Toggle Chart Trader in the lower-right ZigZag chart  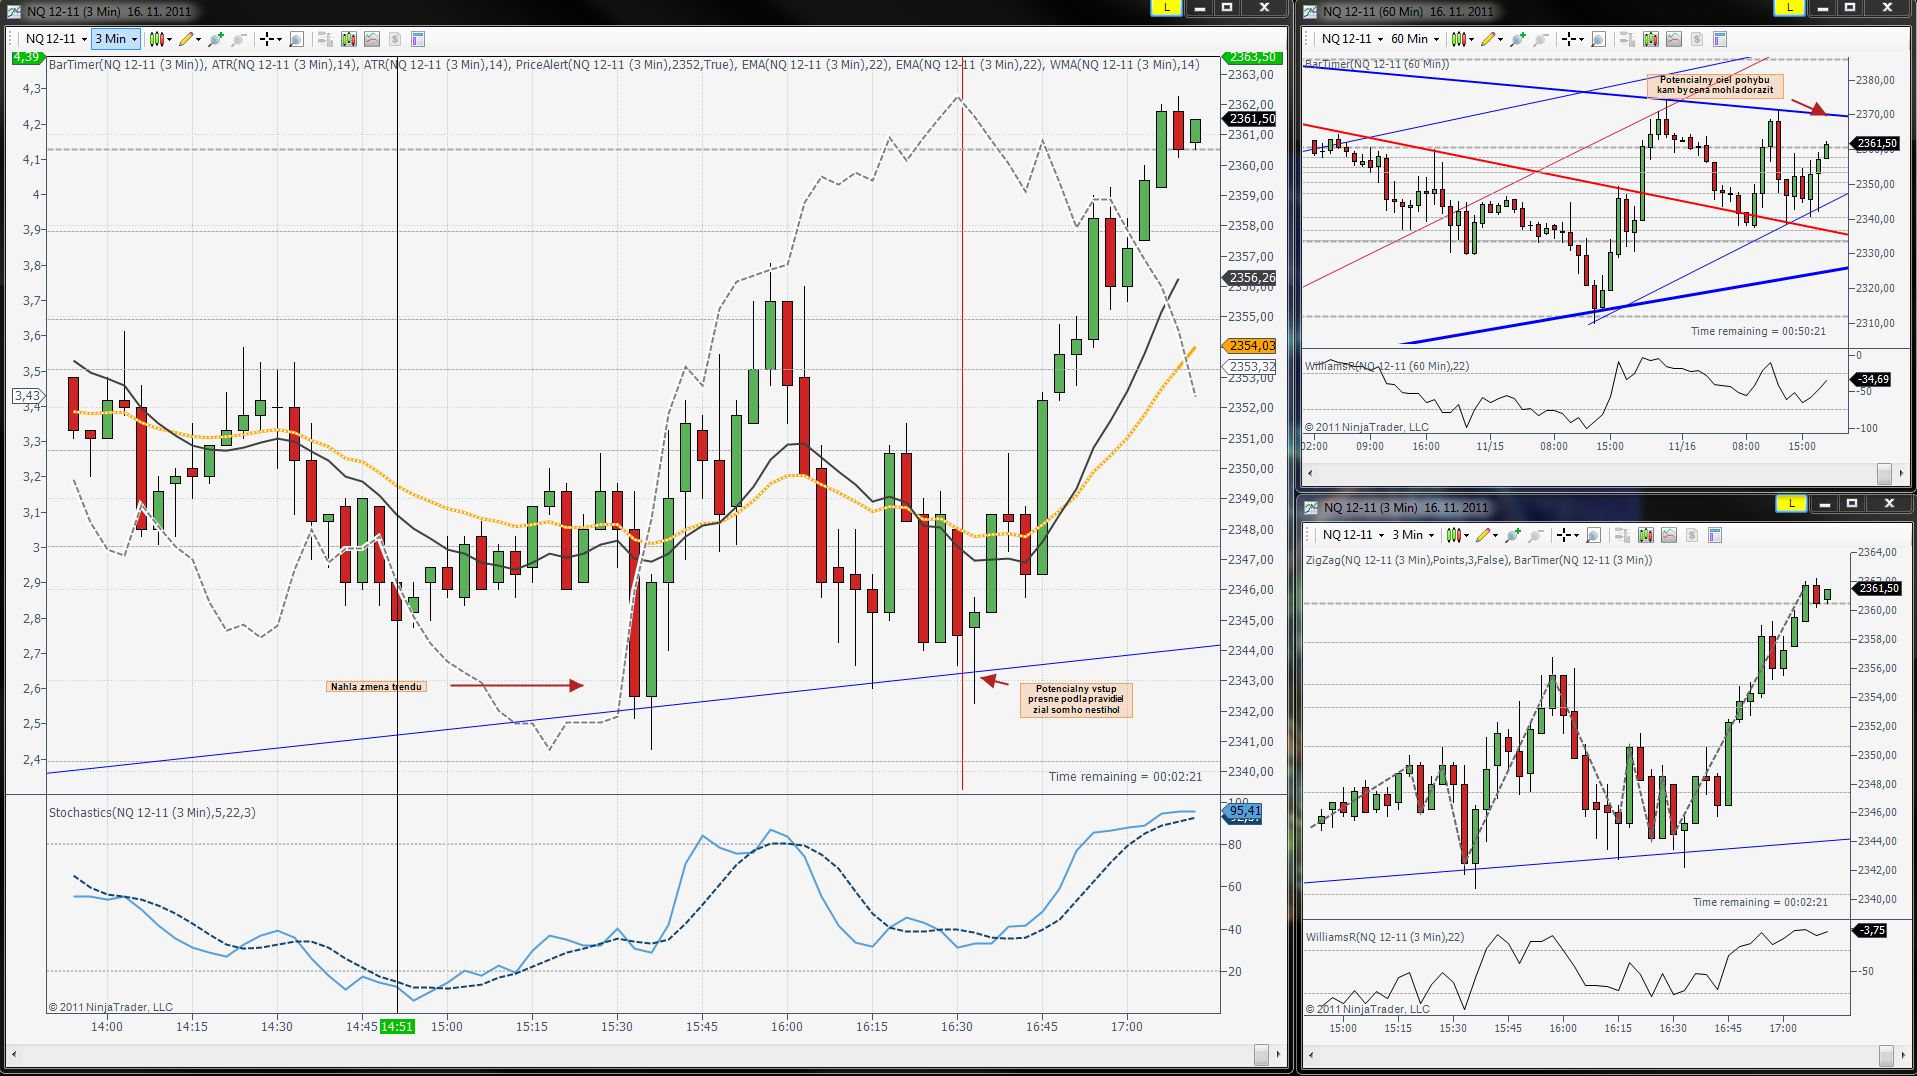1621,535
